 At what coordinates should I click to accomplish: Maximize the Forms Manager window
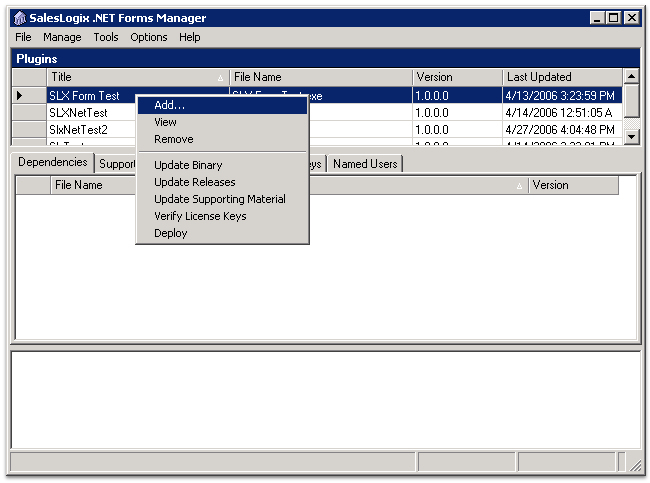pos(614,18)
